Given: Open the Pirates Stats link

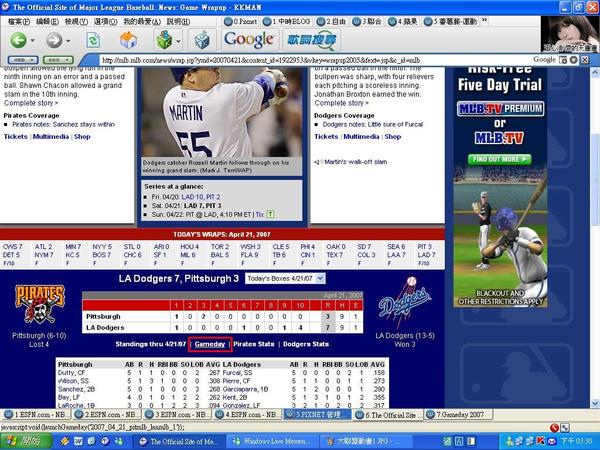Looking at the screenshot, I should (254, 344).
